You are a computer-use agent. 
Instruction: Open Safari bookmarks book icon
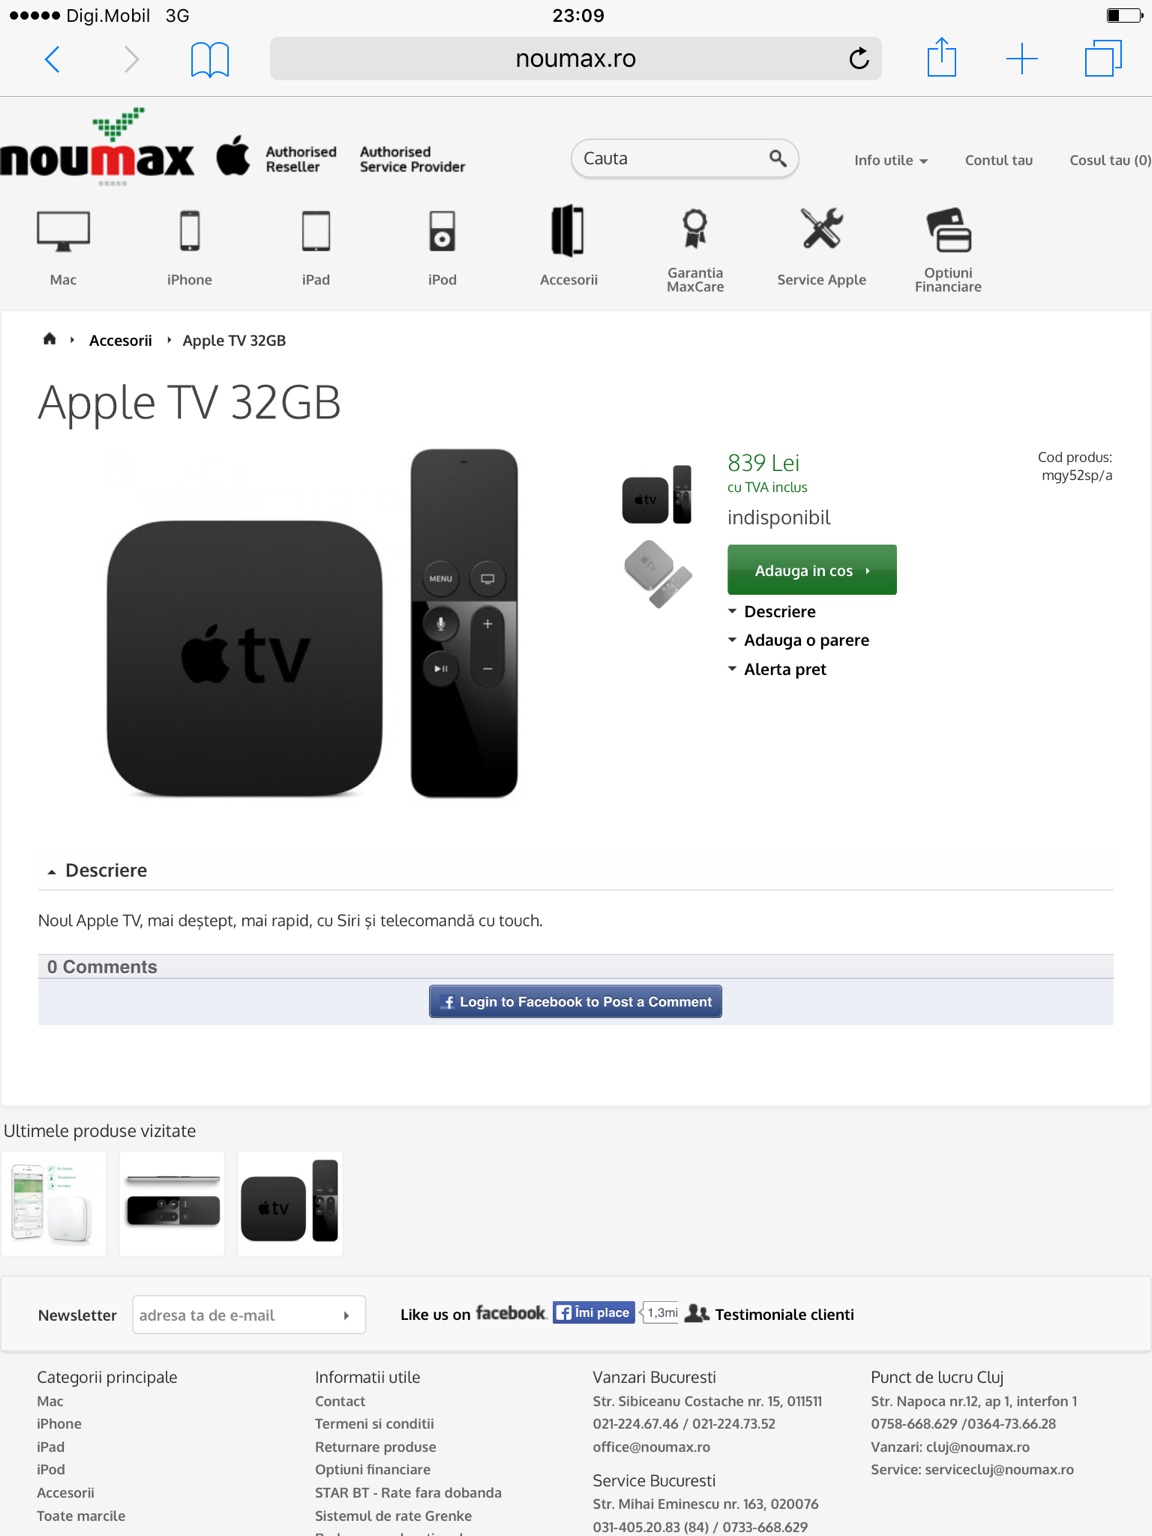click(210, 59)
